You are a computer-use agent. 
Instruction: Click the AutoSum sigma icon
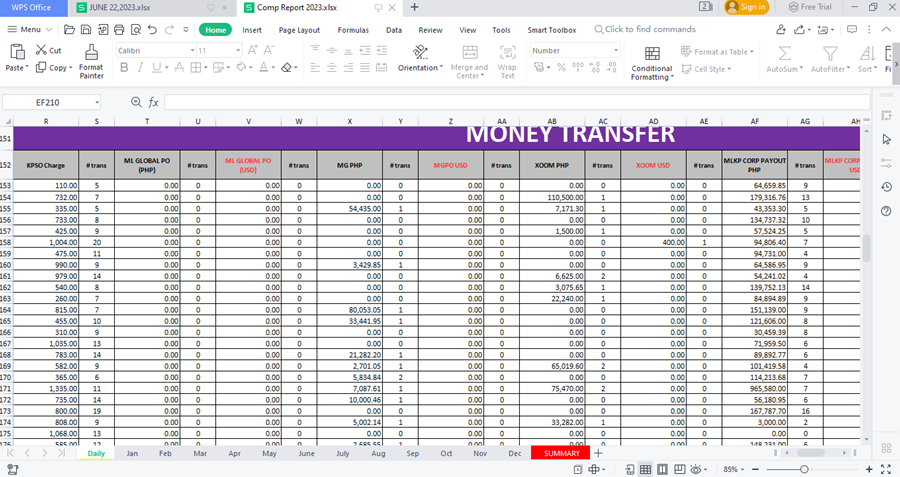[785, 54]
